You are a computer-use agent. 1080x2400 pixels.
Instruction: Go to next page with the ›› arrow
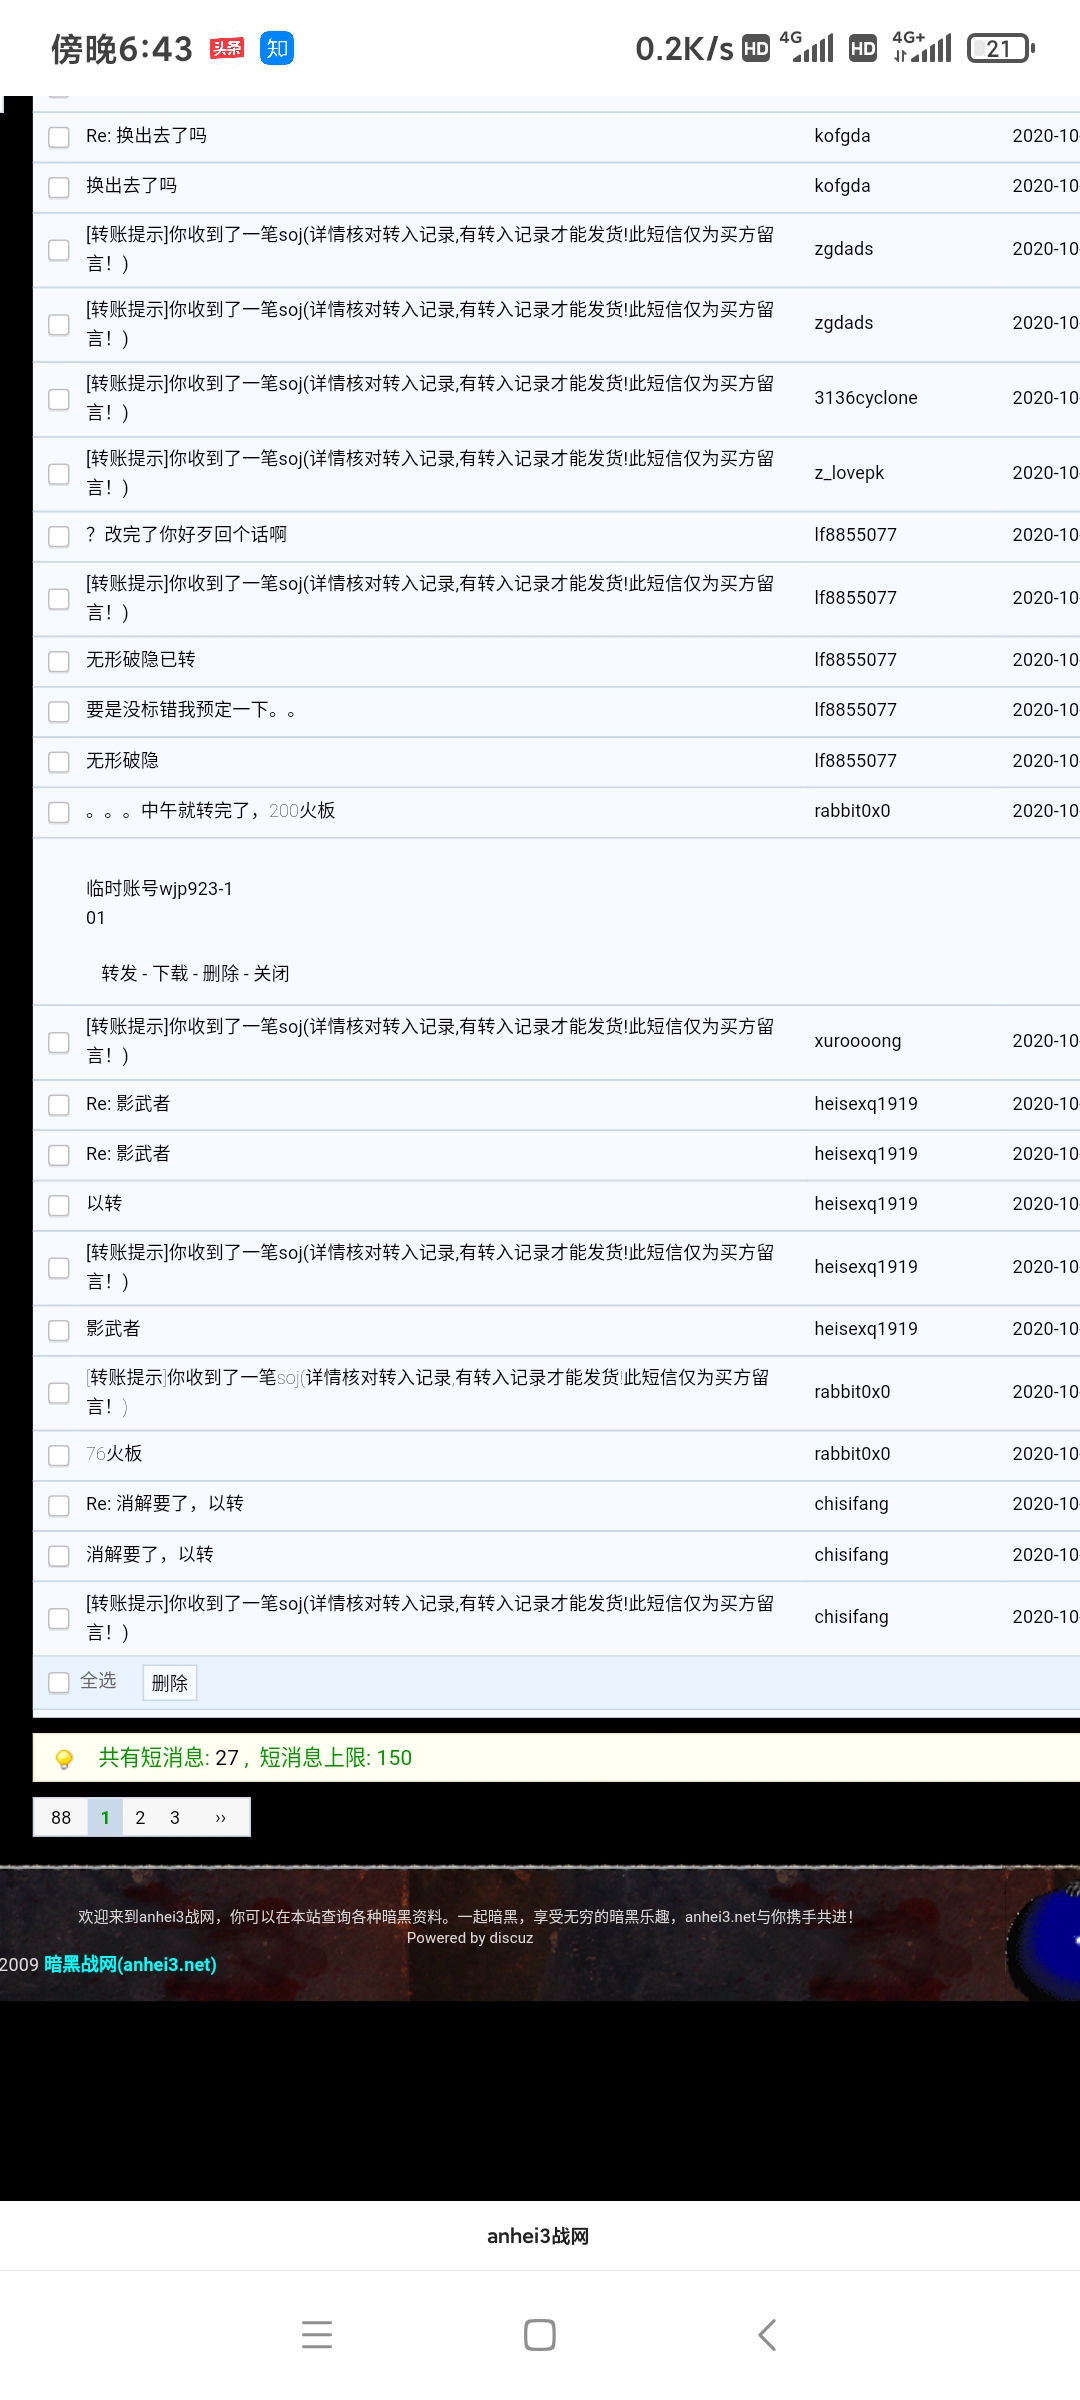coord(220,1818)
